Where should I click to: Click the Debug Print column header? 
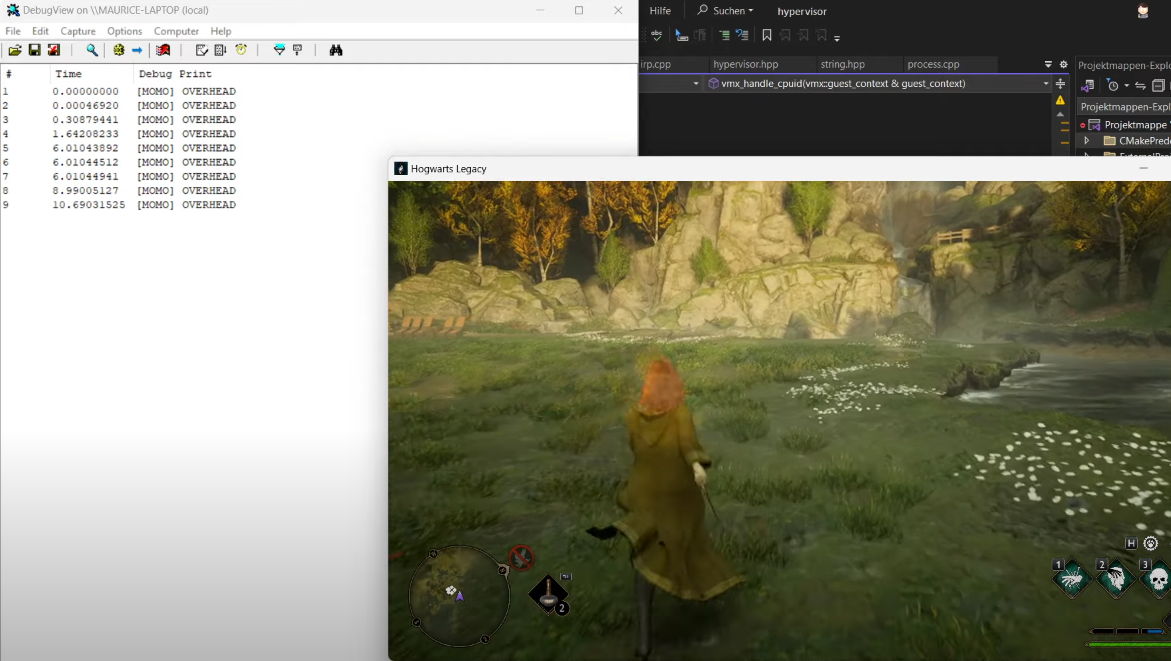click(x=175, y=74)
